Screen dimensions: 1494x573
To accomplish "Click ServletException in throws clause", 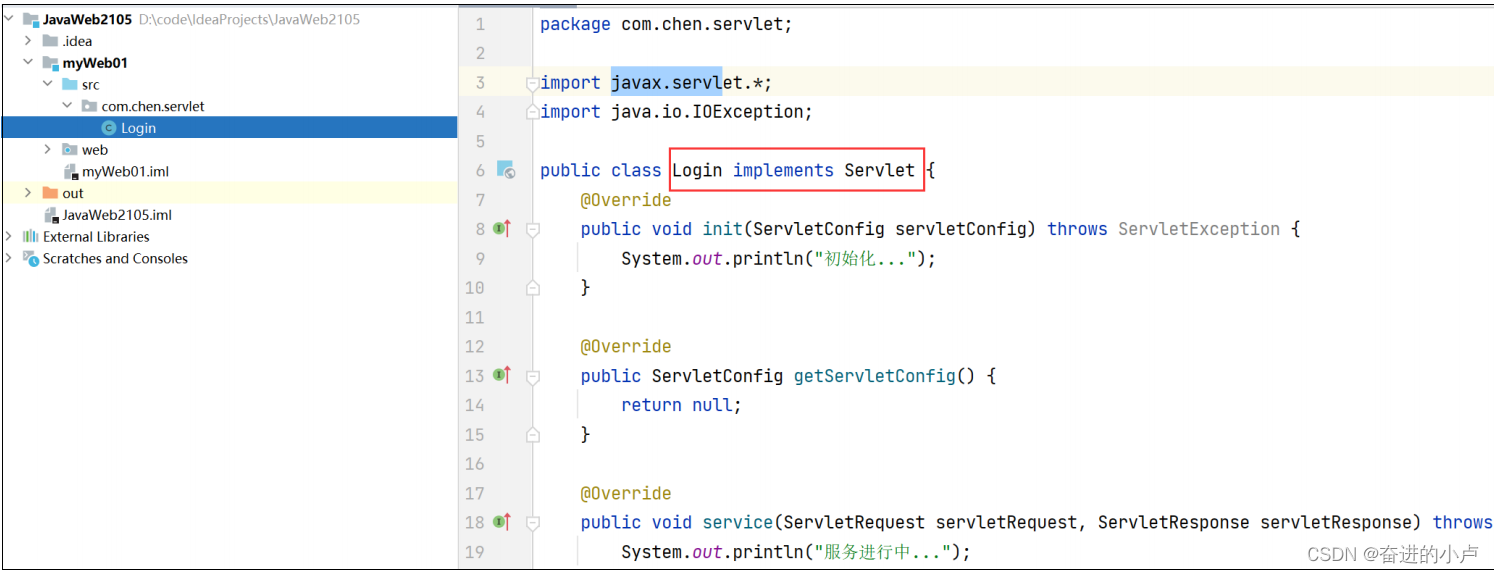I will coord(1199,229).
